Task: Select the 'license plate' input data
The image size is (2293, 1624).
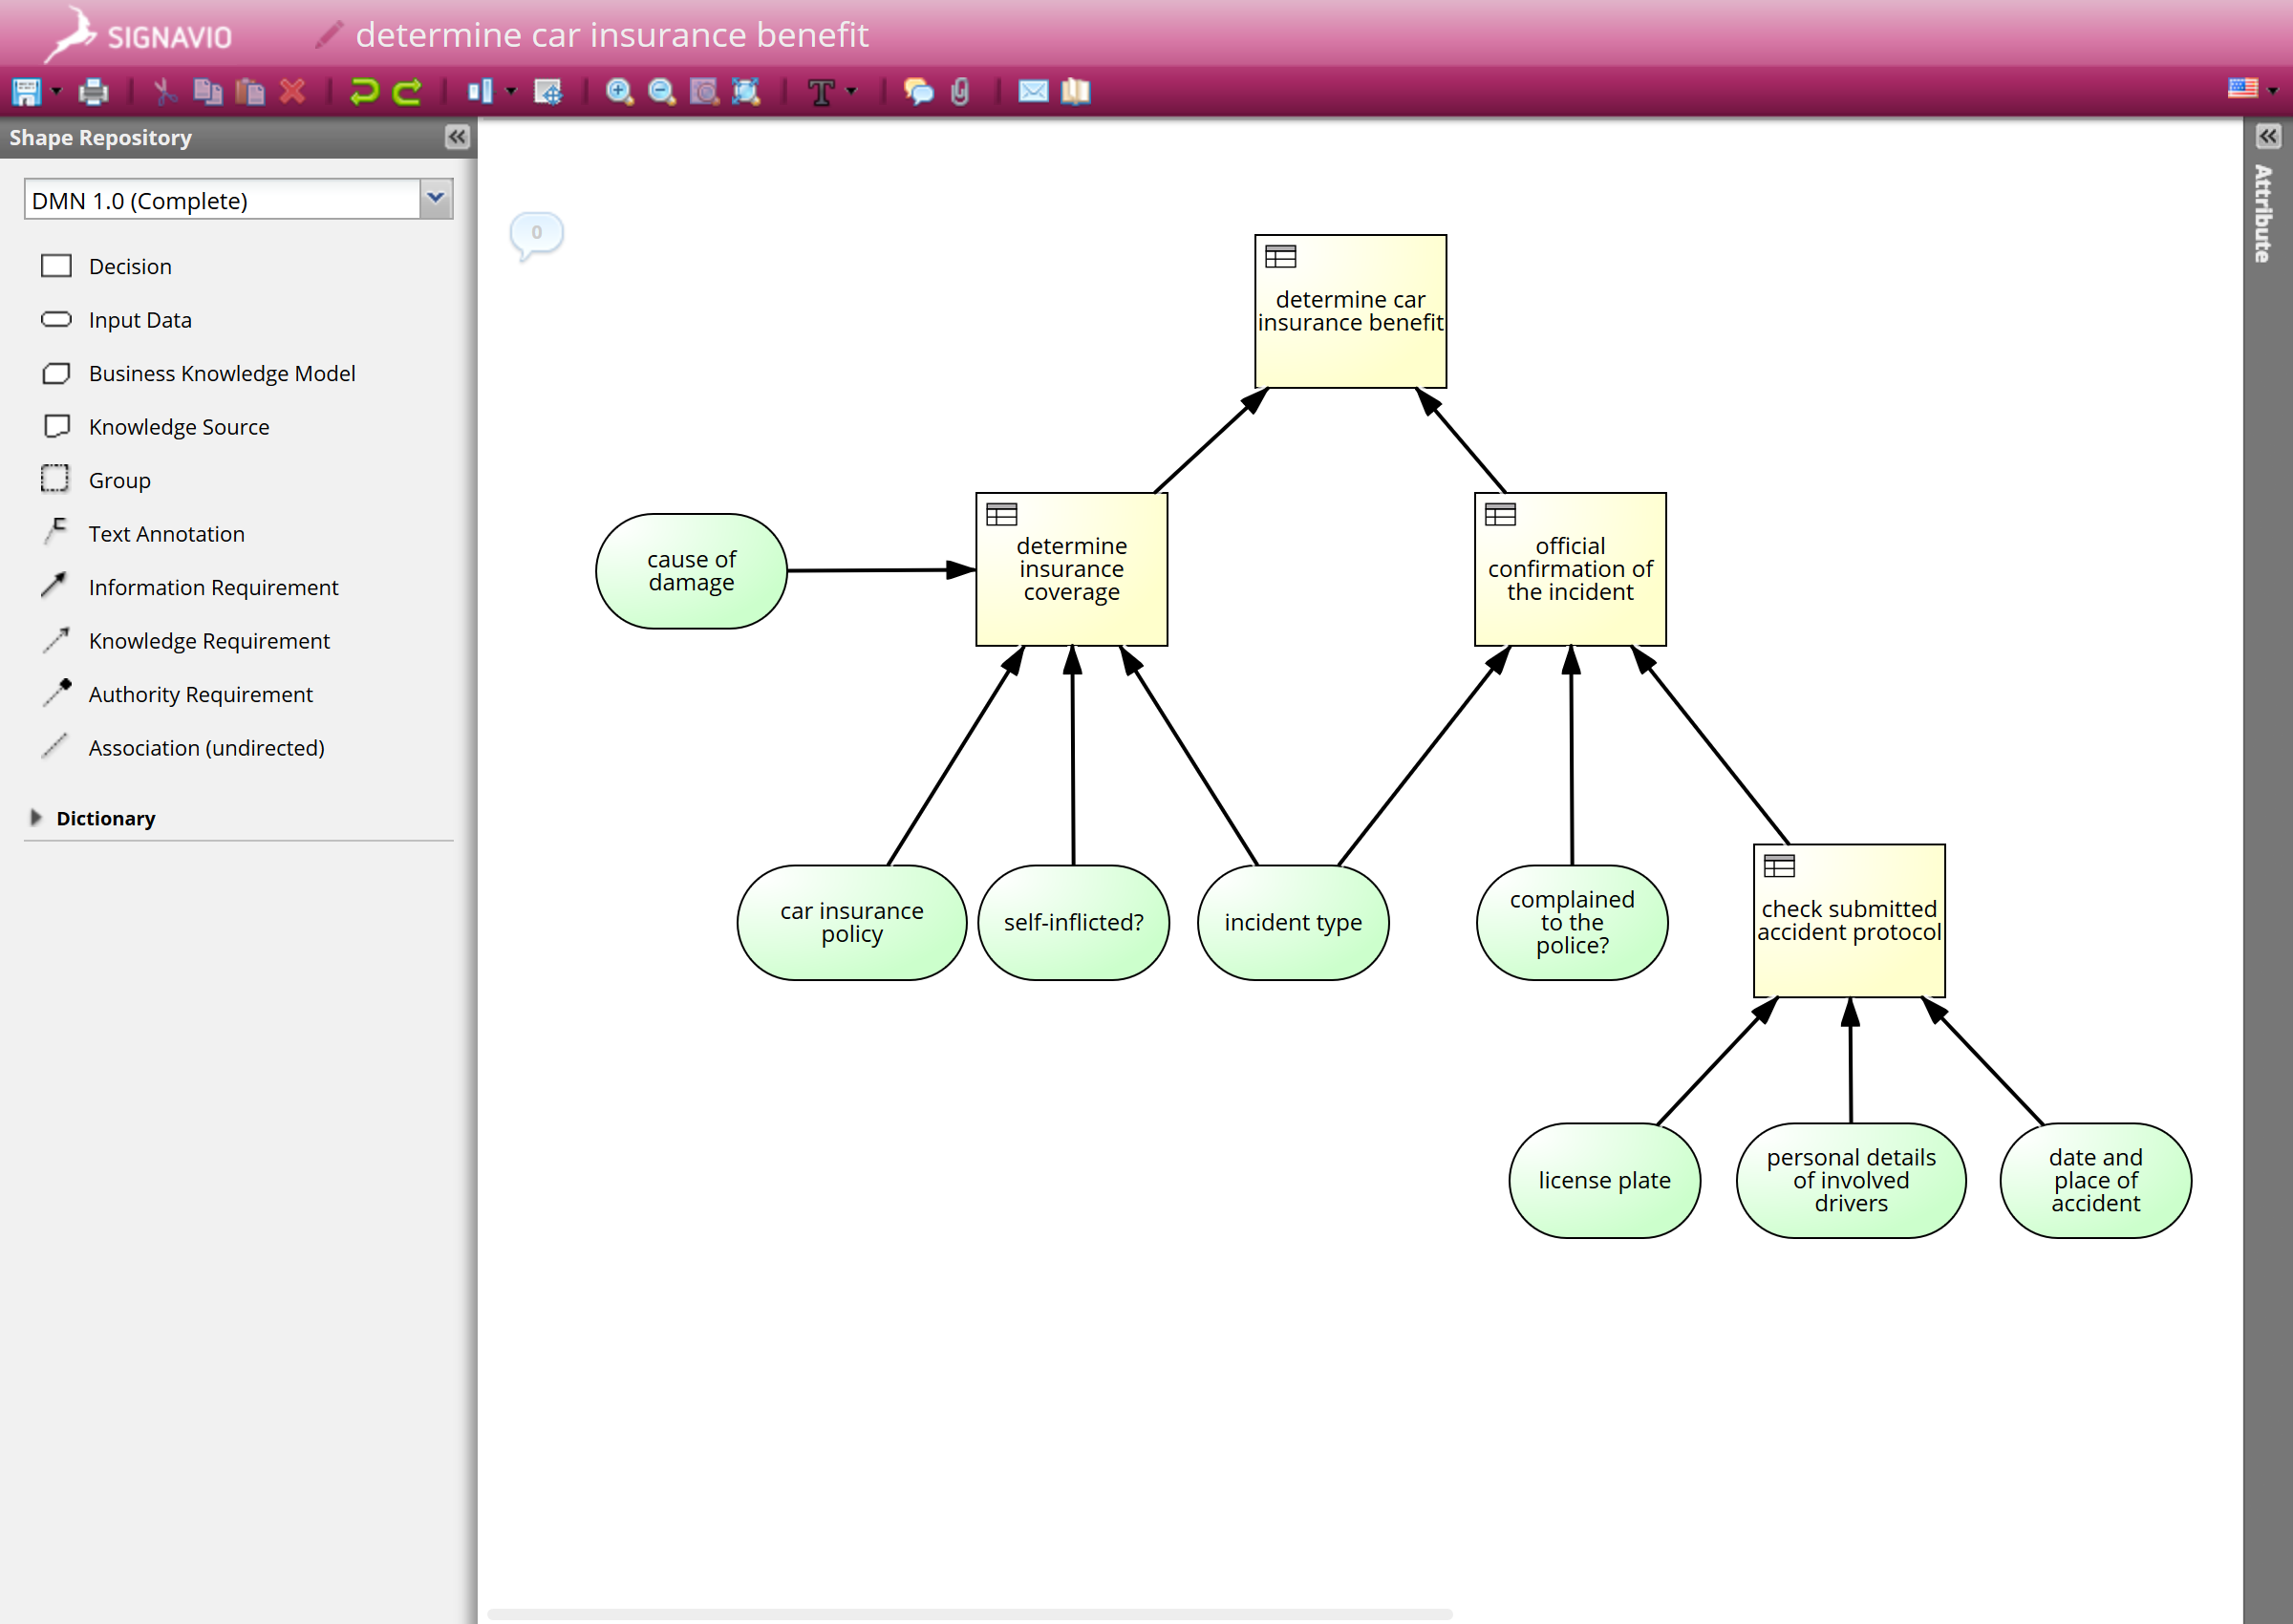Action: [1605, 1181]
